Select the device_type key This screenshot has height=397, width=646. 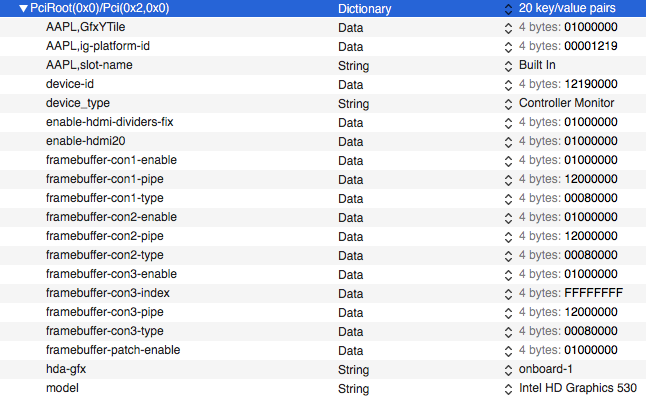point(78,103)
